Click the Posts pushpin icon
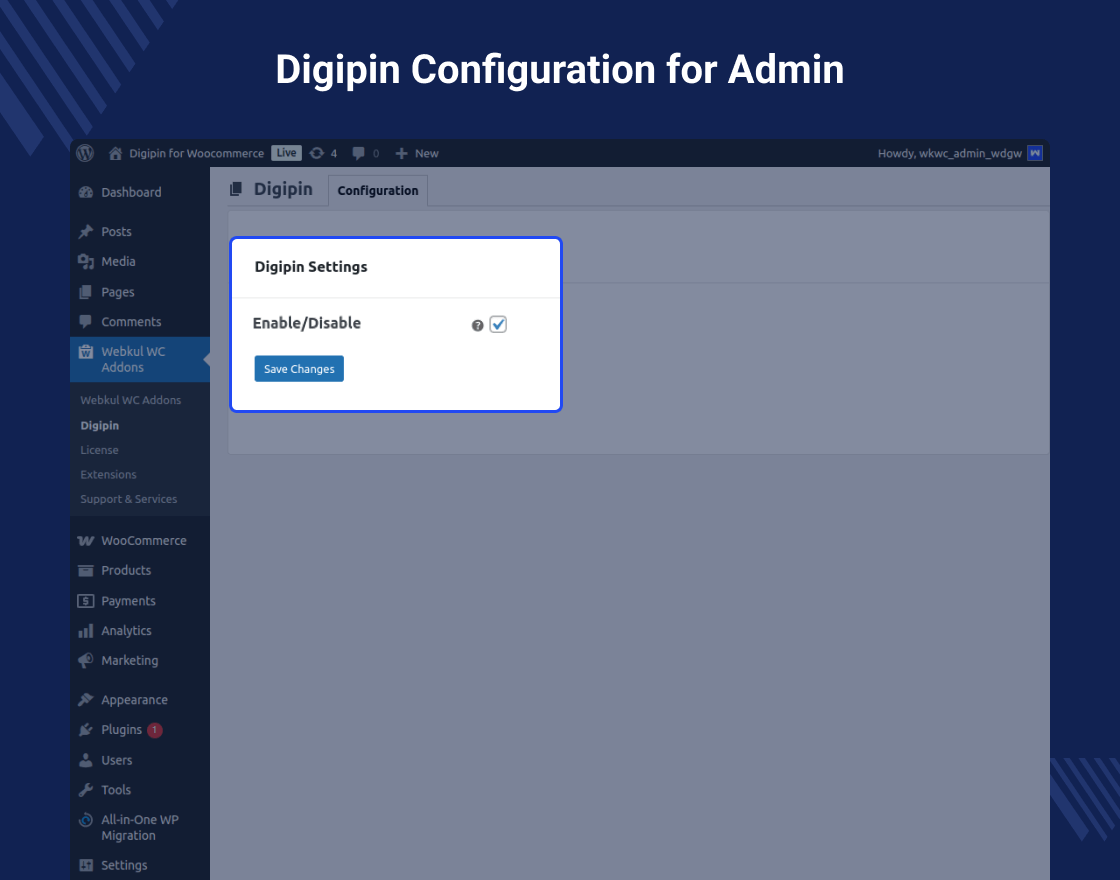 pyautogui.click(x=86, y=231)
